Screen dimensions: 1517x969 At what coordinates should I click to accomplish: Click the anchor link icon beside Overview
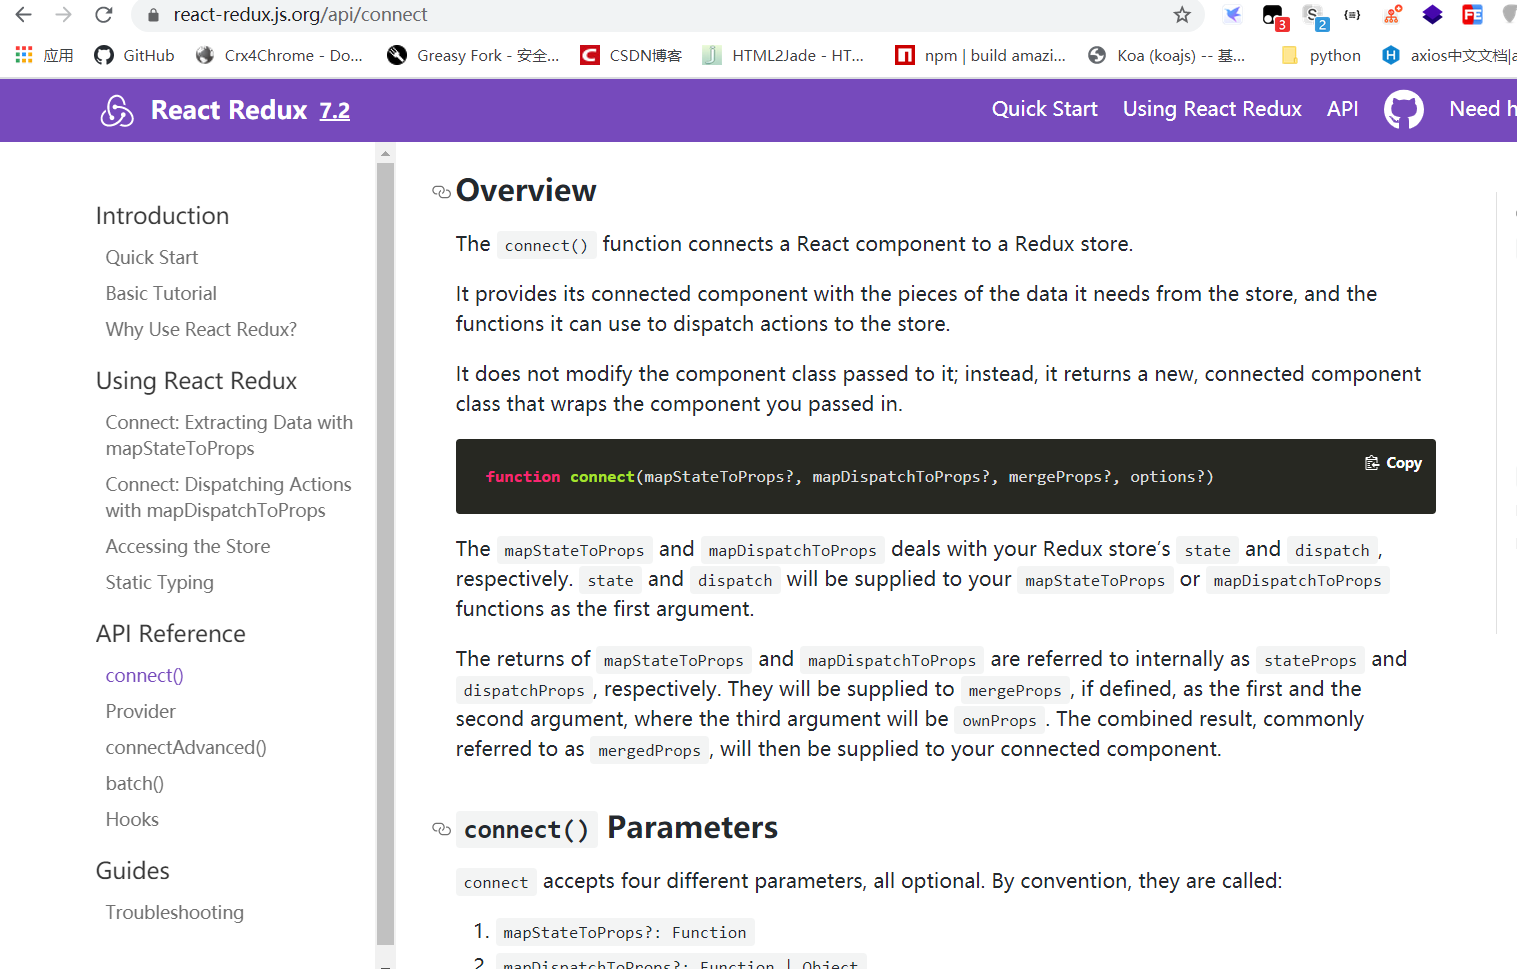tap(441, 192)
